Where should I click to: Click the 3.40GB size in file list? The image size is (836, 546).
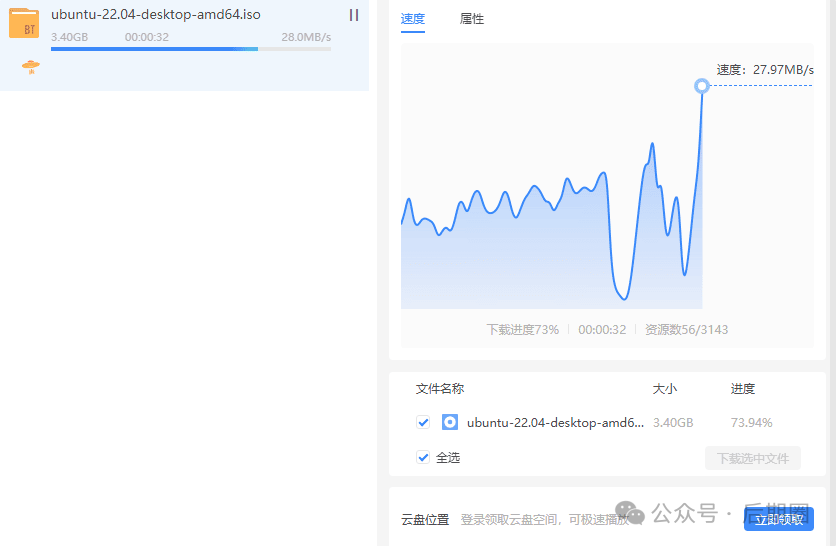tap(673, 423)
